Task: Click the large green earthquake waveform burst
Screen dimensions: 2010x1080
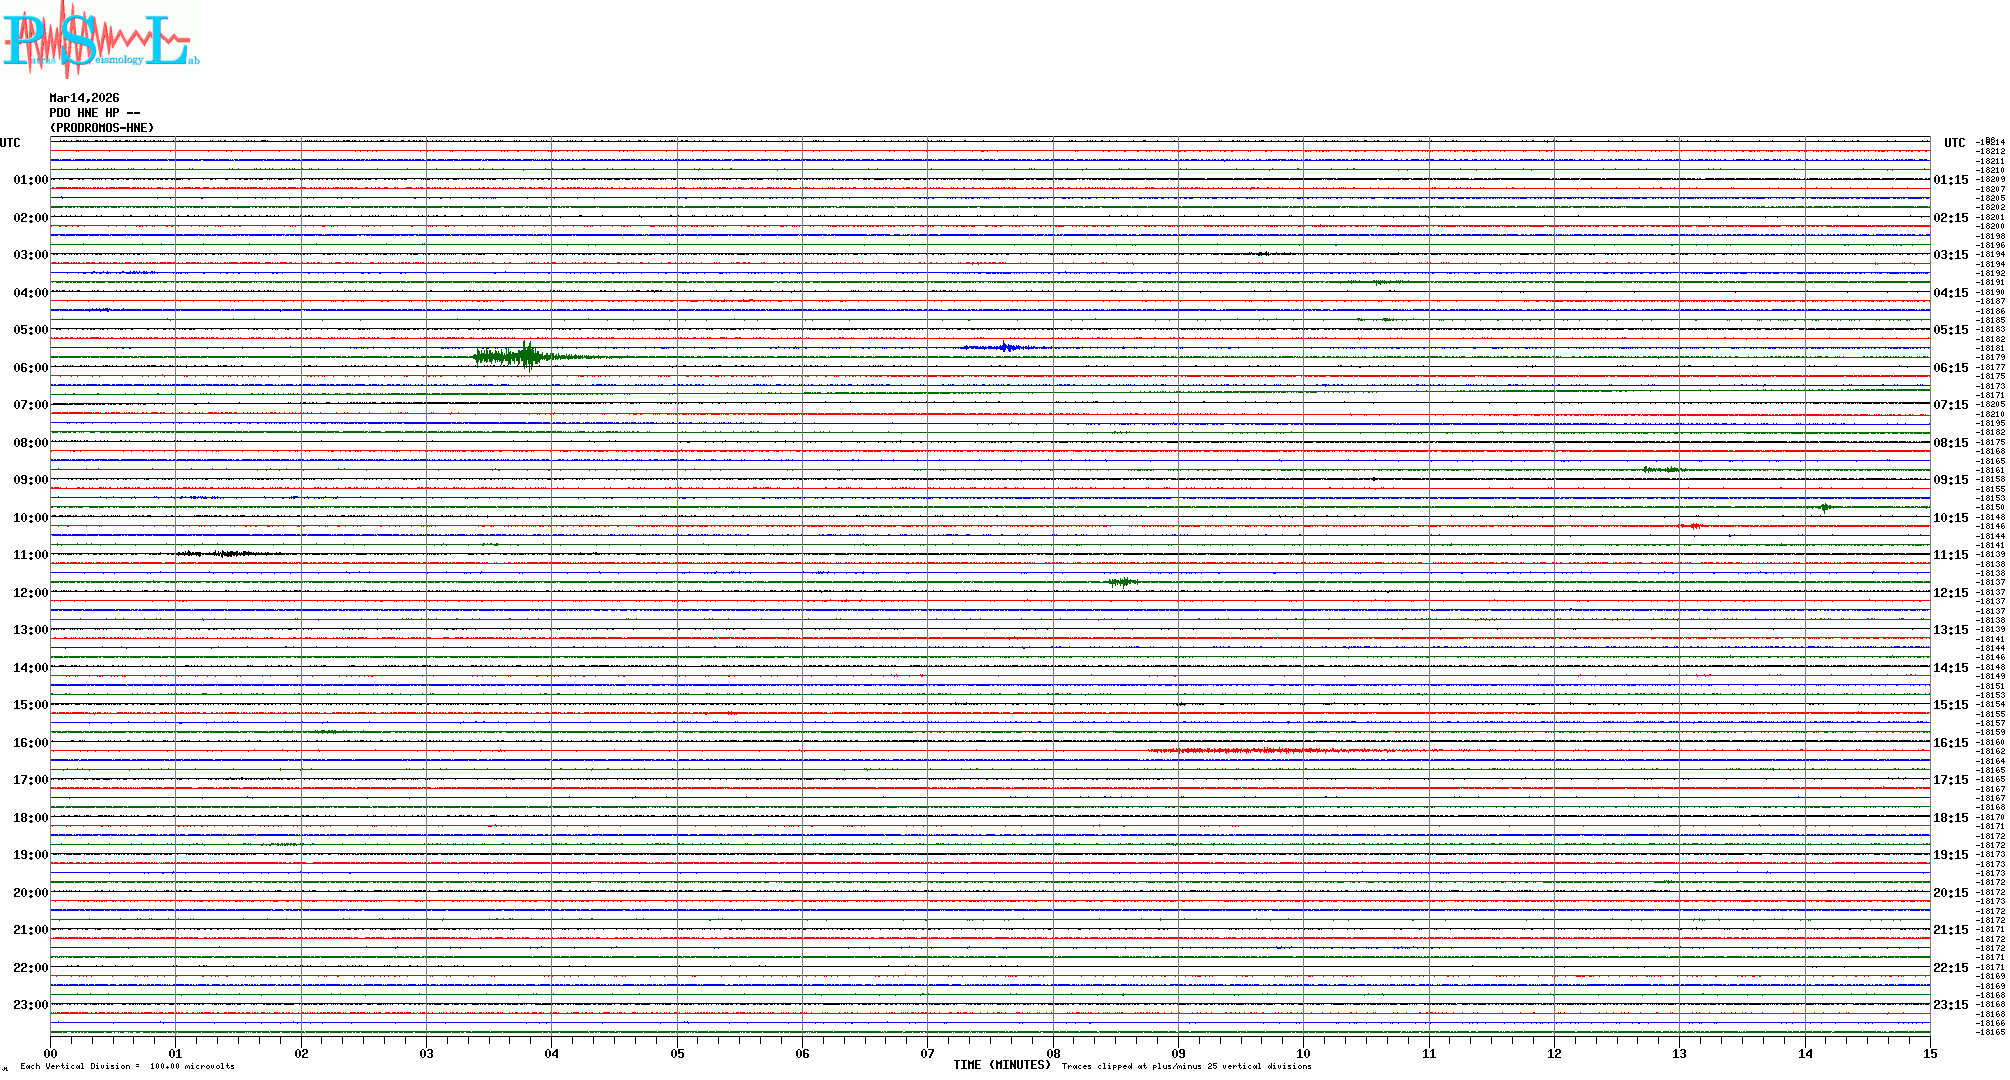Action: 523,356
